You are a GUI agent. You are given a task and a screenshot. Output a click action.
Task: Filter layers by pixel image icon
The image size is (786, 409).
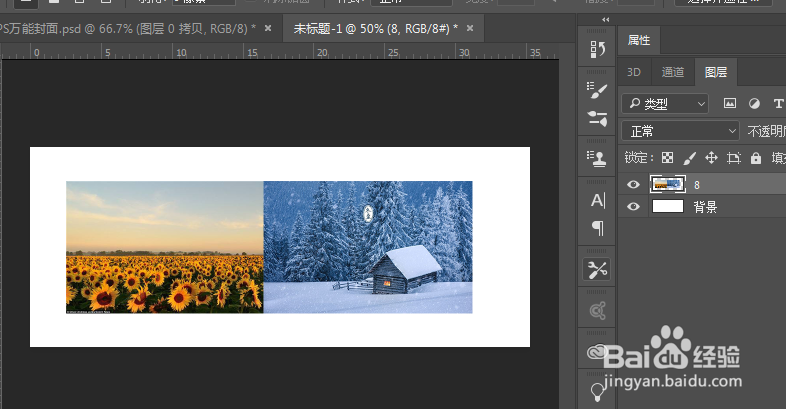tap(730, 104)
